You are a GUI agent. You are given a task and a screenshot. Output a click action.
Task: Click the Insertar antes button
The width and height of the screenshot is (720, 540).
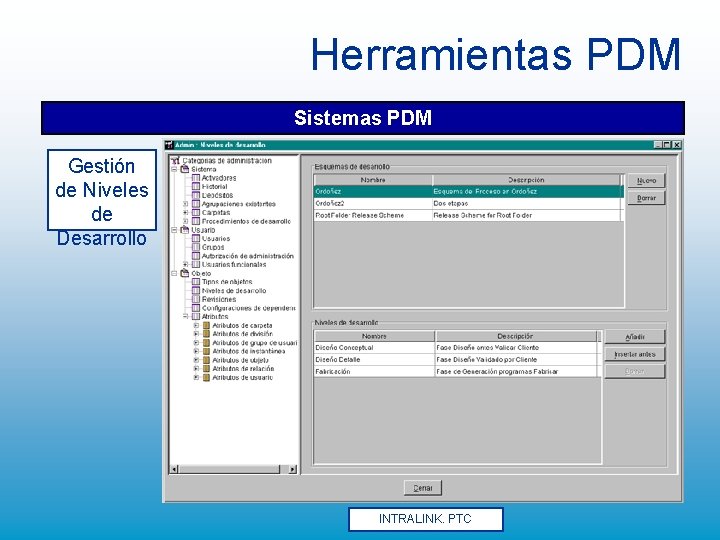pyautogui.click(x=635, y=354)
